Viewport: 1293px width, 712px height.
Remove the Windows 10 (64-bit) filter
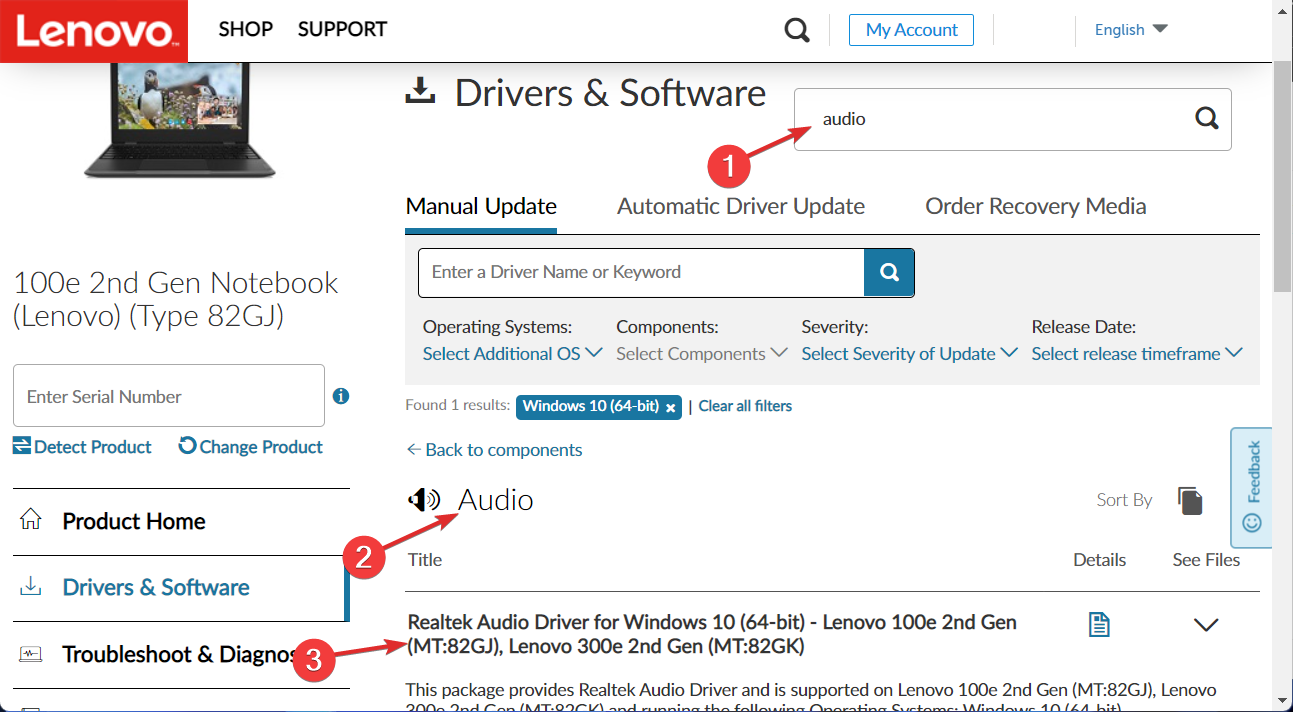670,407
